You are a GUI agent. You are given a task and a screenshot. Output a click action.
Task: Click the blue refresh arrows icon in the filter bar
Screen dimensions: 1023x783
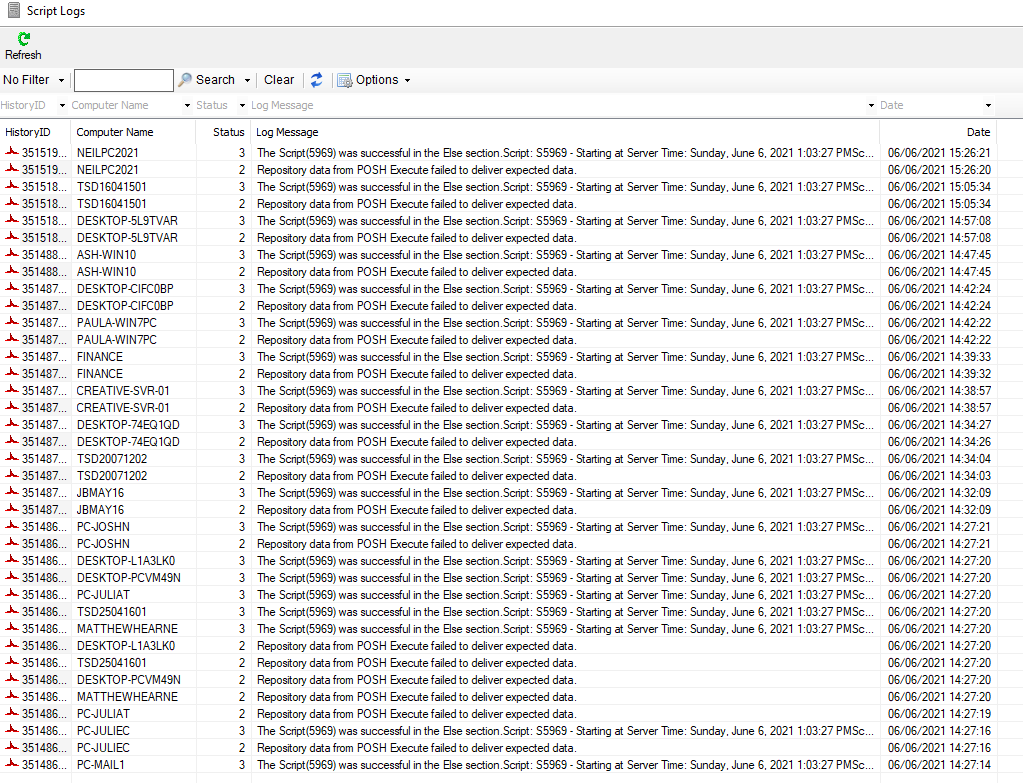(315, 79)
